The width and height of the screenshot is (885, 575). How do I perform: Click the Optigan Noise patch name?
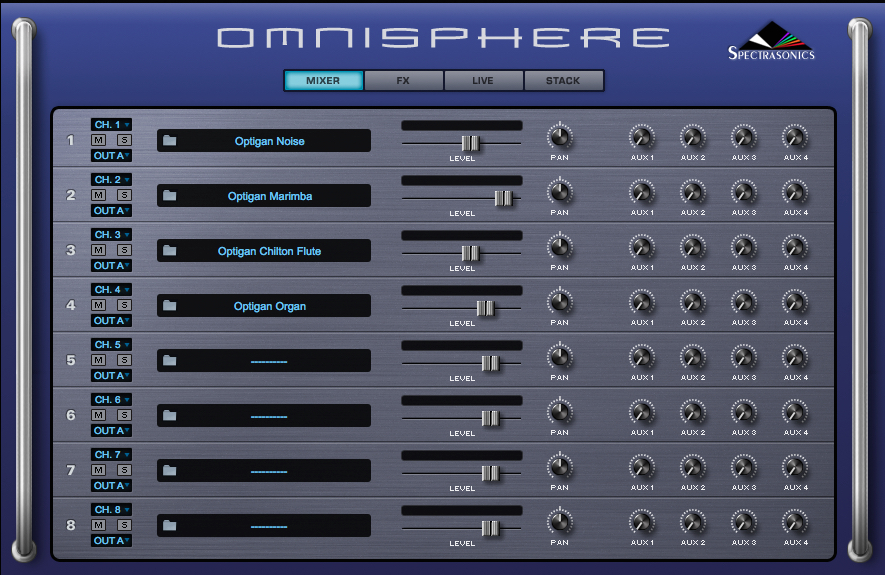[x=270, y=141]
